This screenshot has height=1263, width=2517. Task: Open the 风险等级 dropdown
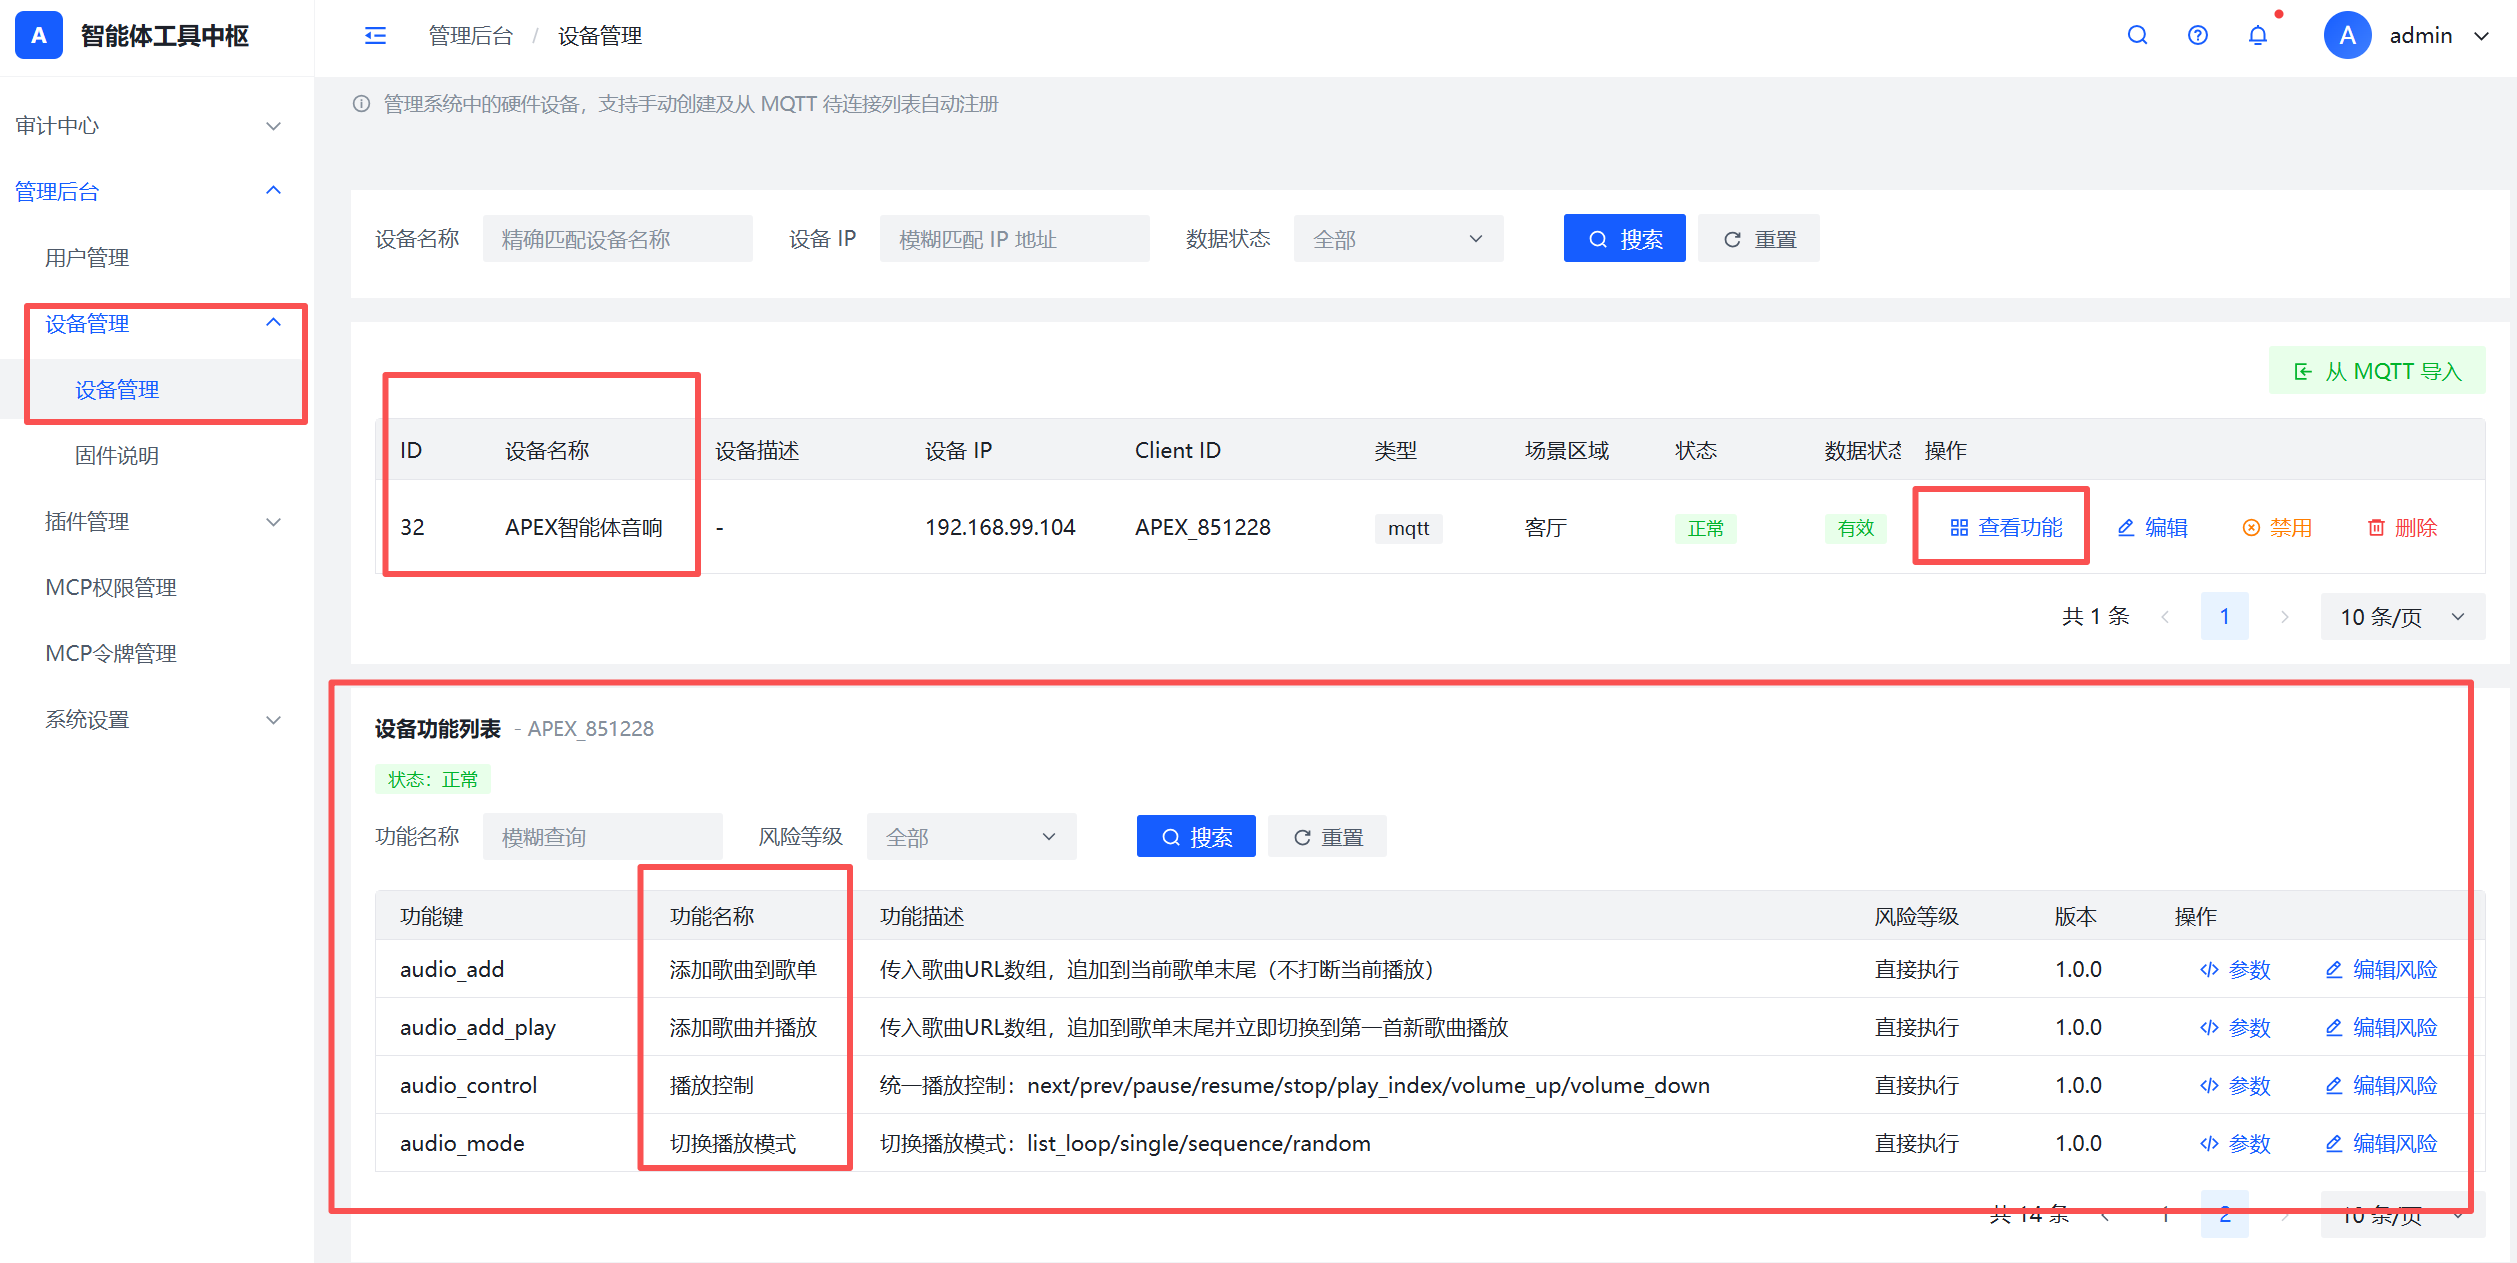971,836
